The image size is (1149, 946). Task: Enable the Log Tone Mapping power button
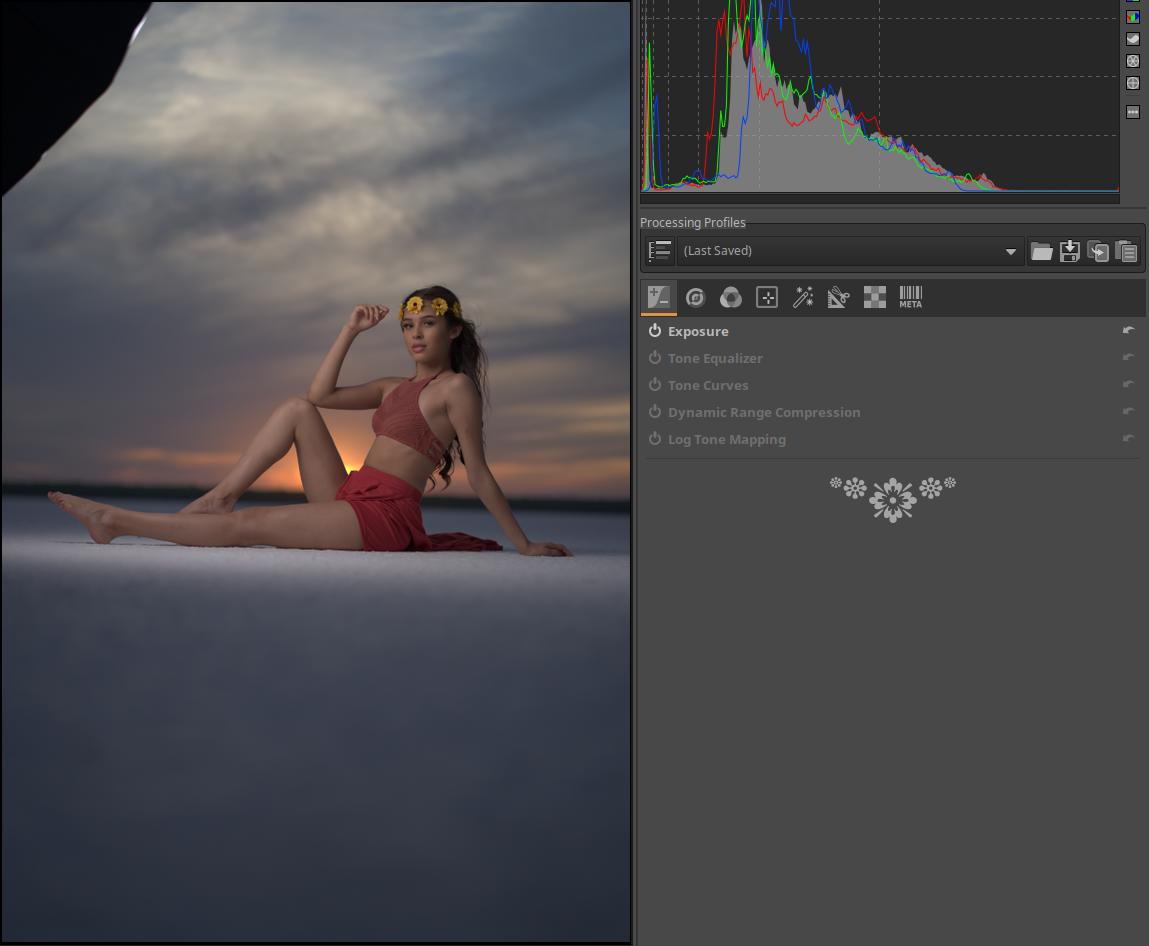(x=655, y=439)
